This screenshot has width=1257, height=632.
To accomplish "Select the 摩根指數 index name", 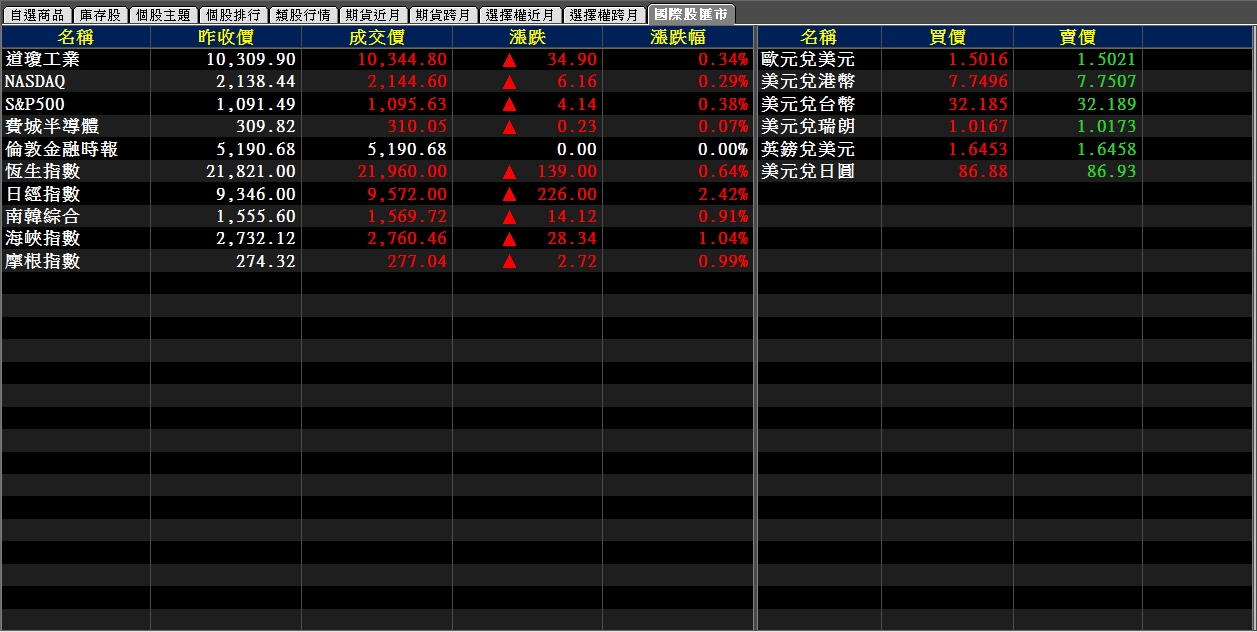I will coord(42,261).
